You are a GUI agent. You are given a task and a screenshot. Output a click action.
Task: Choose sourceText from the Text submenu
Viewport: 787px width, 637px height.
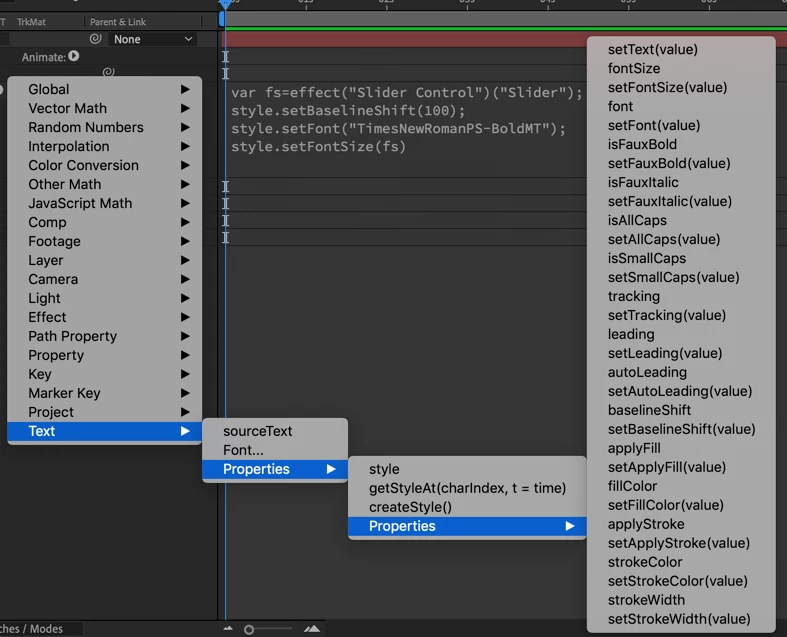click(275, 431)
